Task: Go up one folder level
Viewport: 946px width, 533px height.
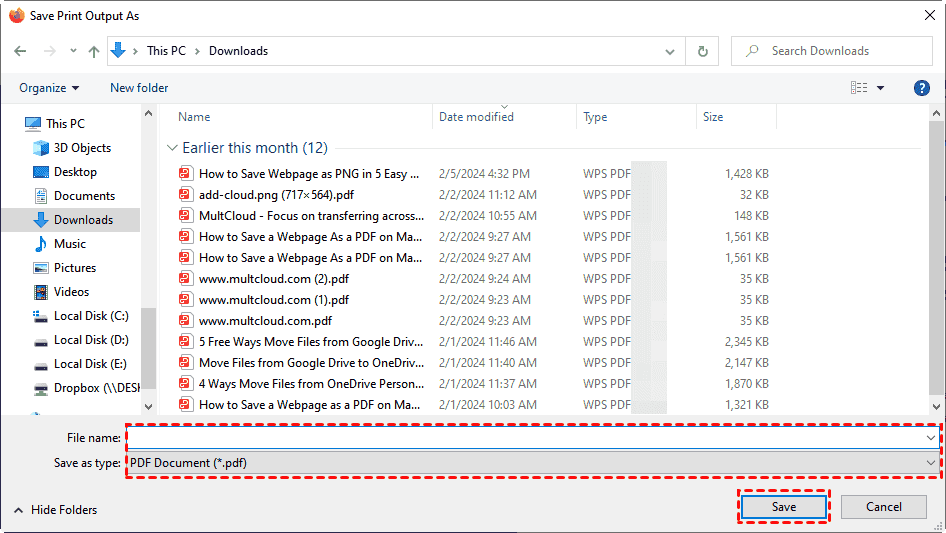Action: (x=94, y=51)
